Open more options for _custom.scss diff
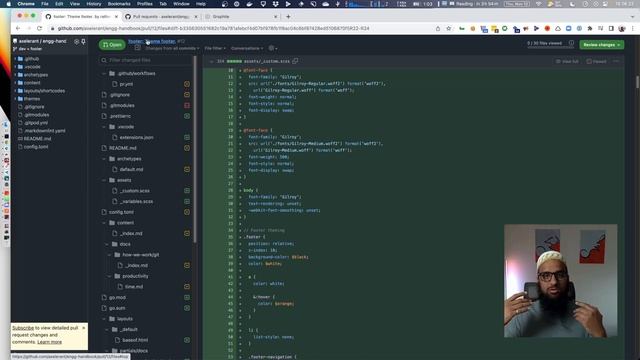The width and height of the screenshot is (640, 360). click(x=616, y=61)
